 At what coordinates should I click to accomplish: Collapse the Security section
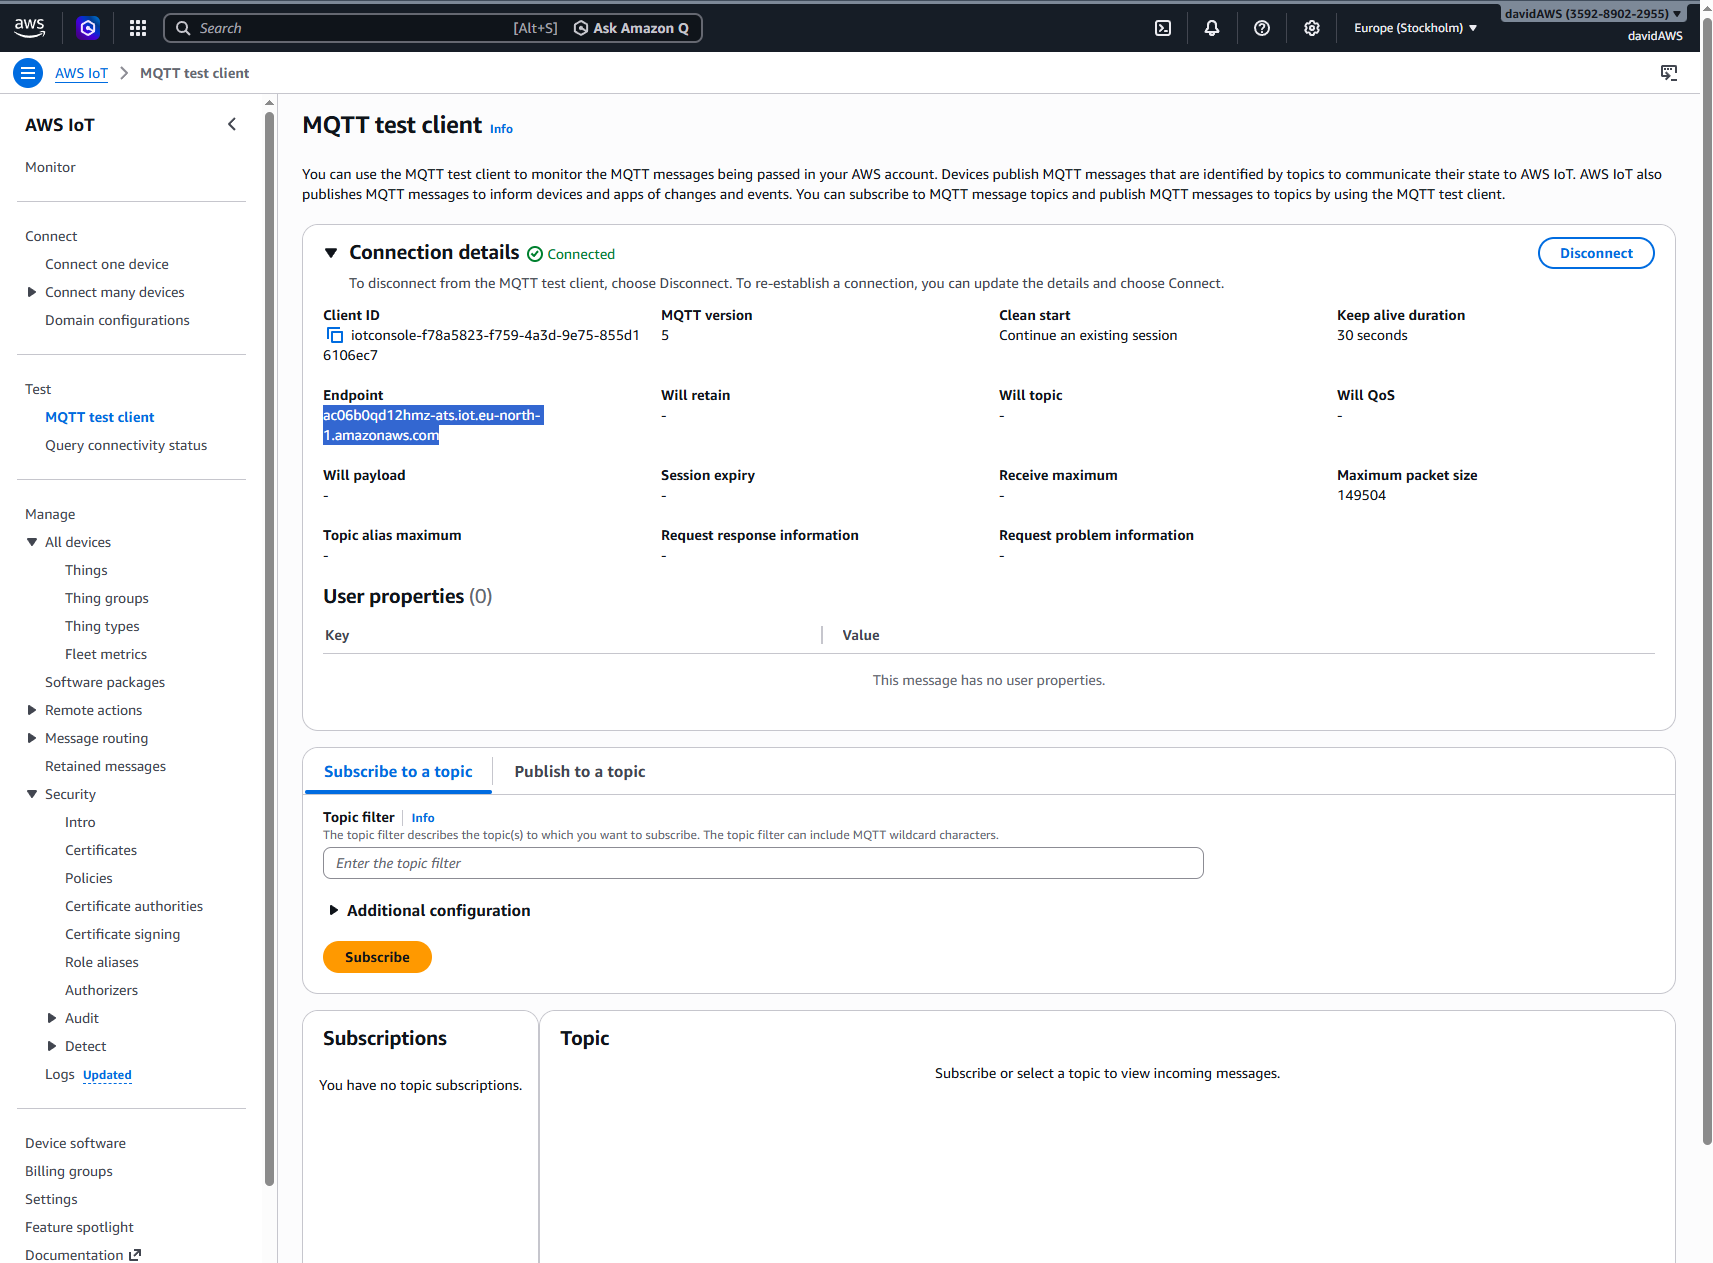pyautogui.click(x=32, y=794)
